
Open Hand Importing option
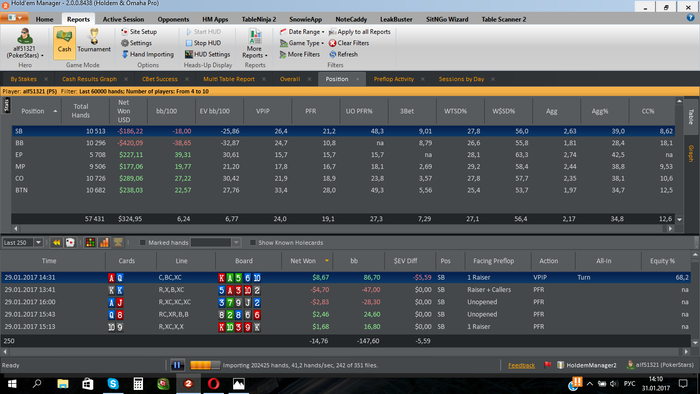148,54
